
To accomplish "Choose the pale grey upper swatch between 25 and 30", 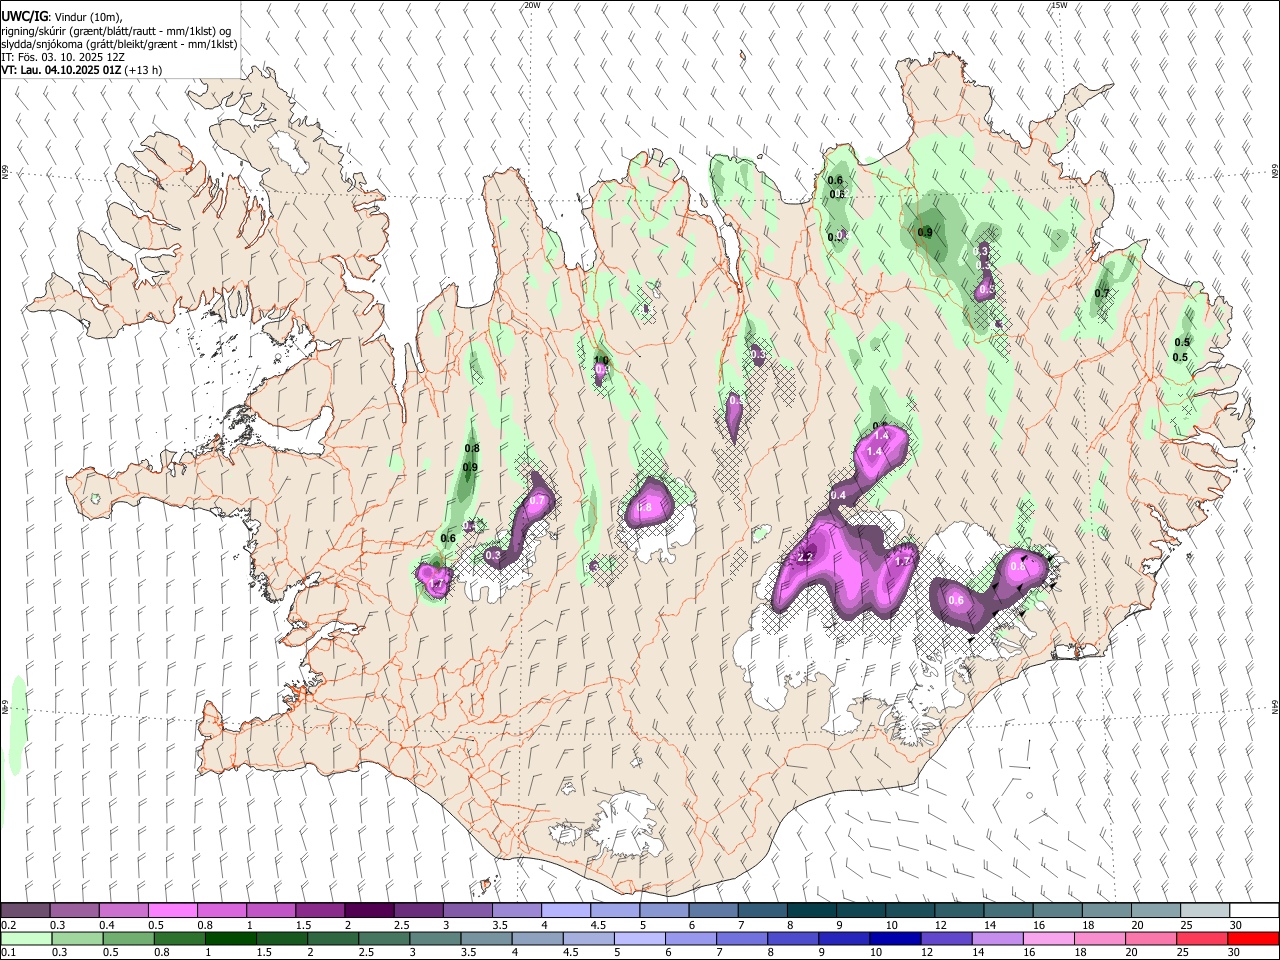I will pos(1205,911).
